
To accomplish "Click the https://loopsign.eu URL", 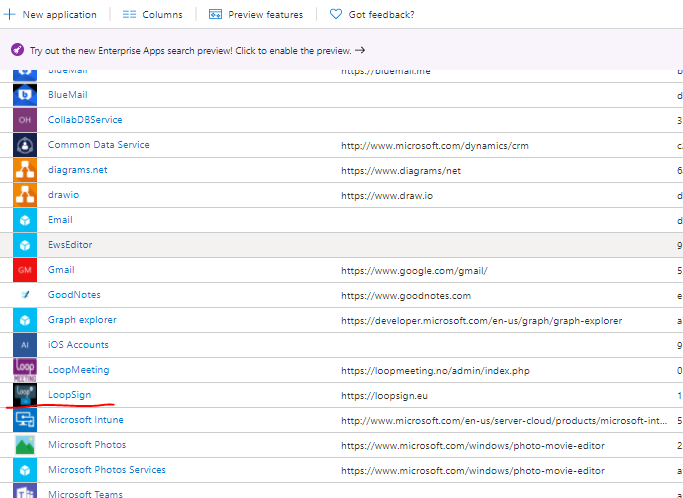I will pyautogui.click(x=384, y=396).
